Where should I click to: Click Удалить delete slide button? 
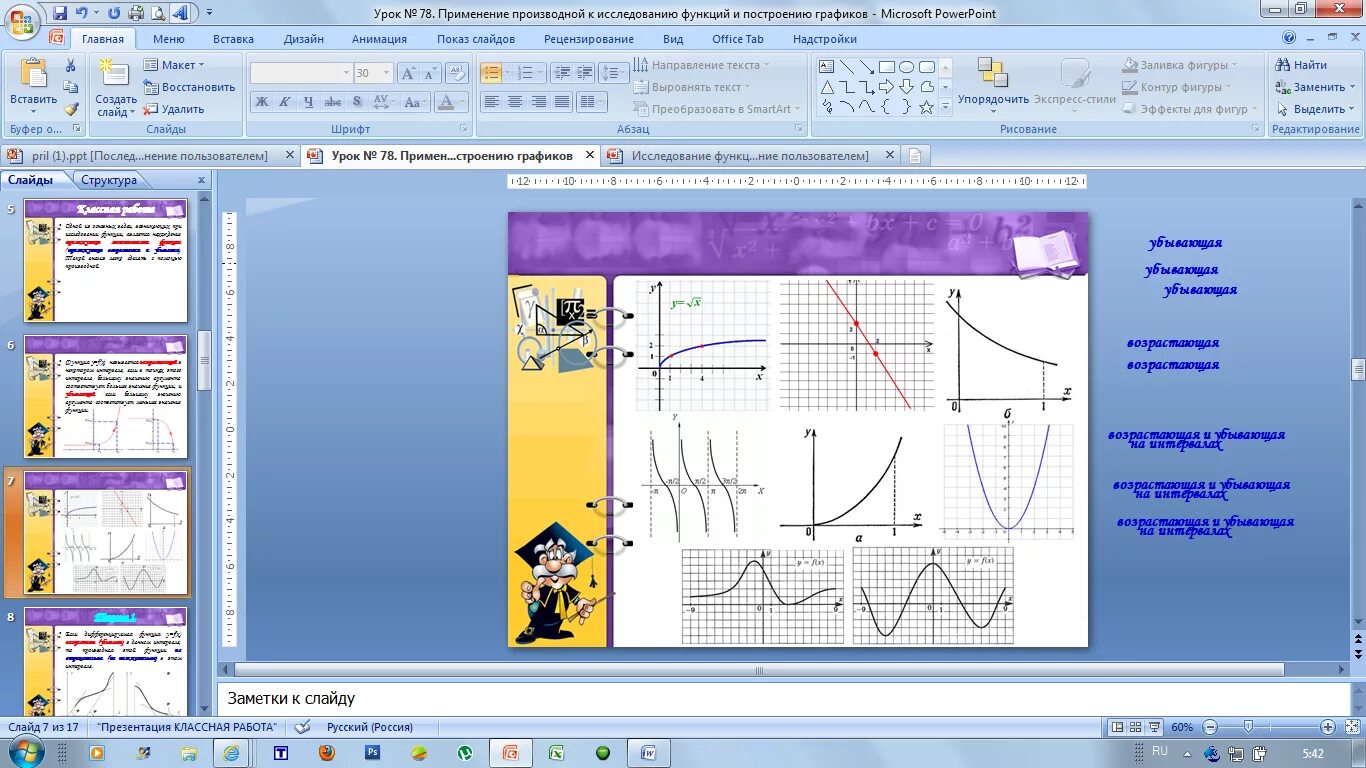[174, 109]
